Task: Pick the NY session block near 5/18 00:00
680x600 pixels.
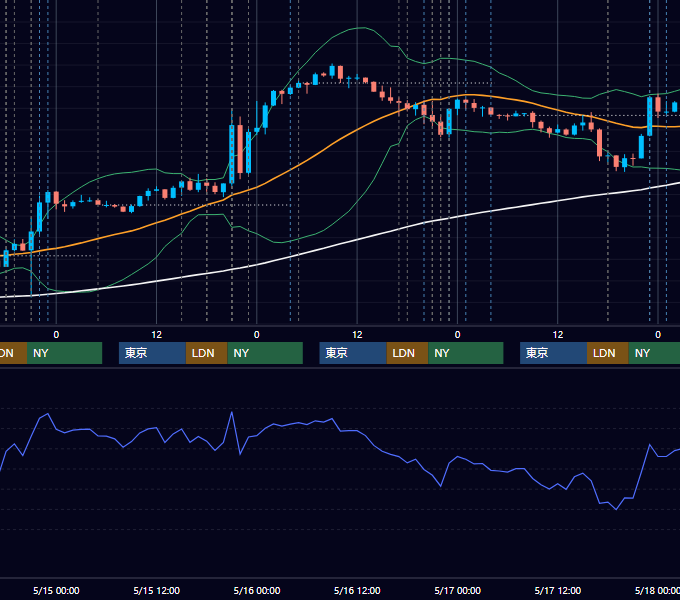Action: 654,353
